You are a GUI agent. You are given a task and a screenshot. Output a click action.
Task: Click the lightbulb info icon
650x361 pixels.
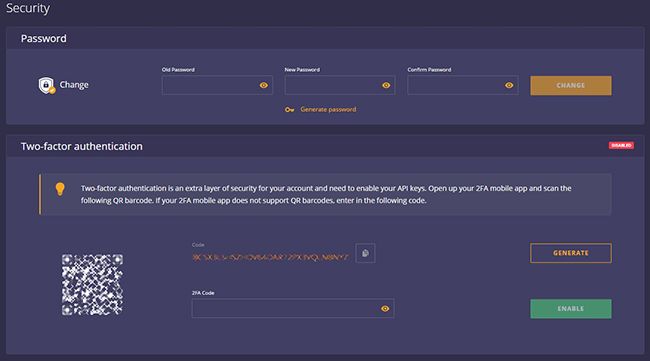(x=60, y=189)
